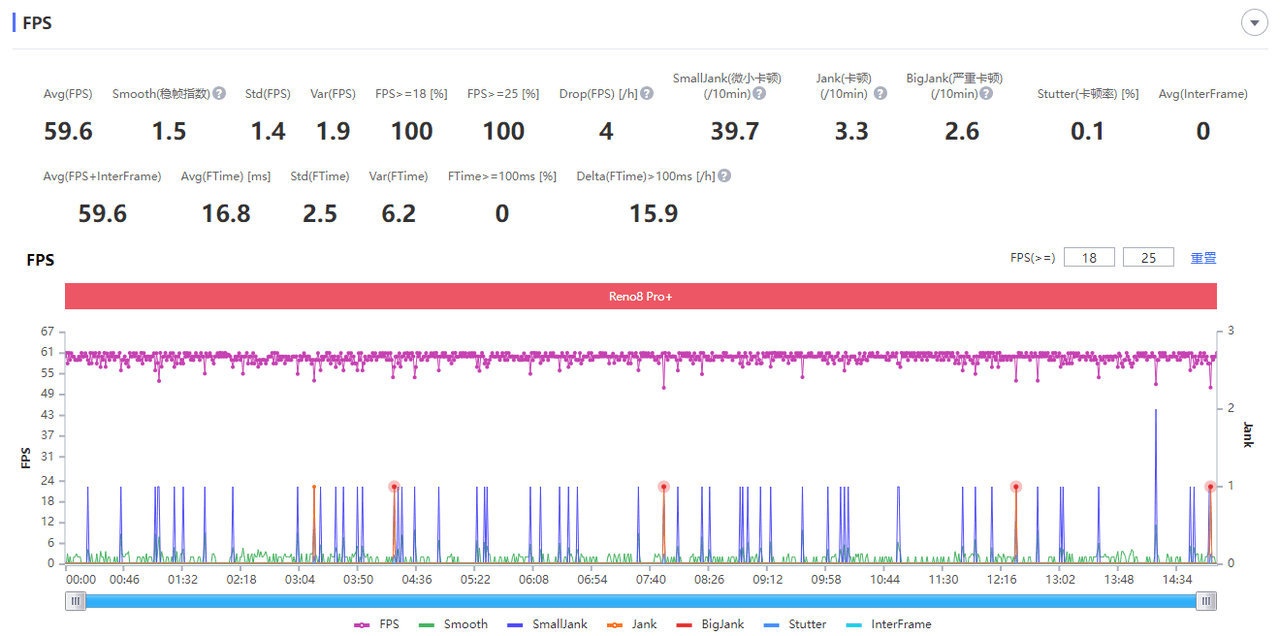Click help icon beside Drop(FPS) [/h]
The width and height of the screenshot is (1280, 636).
click(647, 94)
